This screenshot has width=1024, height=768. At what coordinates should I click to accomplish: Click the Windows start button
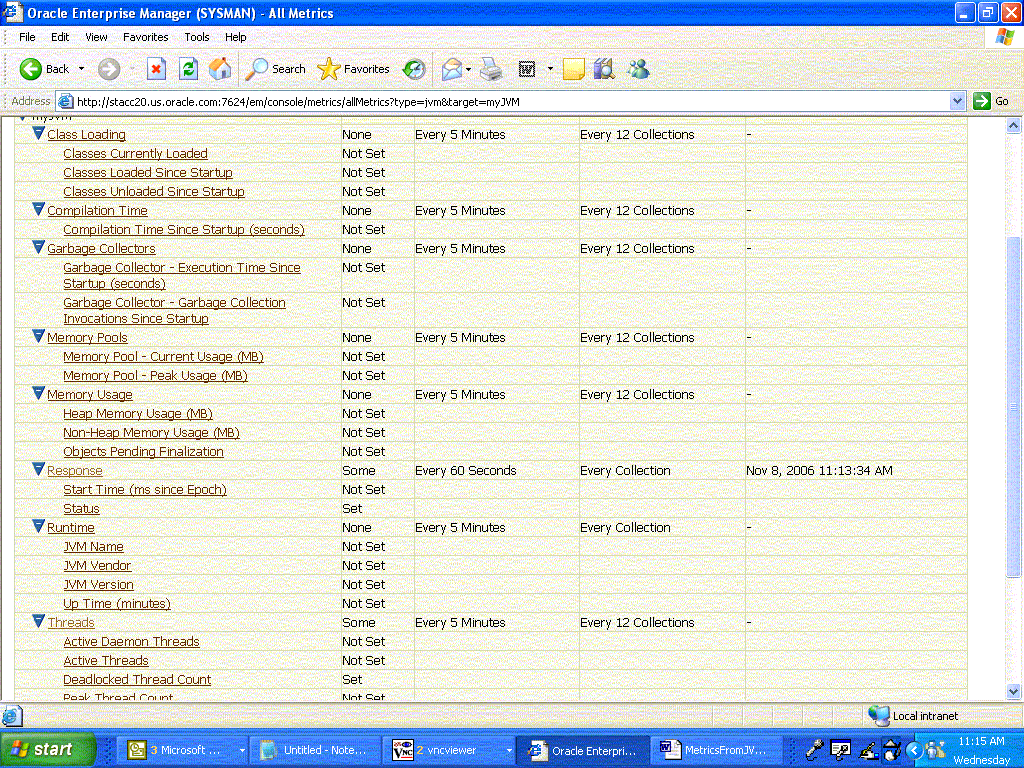[x=48, y=750]
